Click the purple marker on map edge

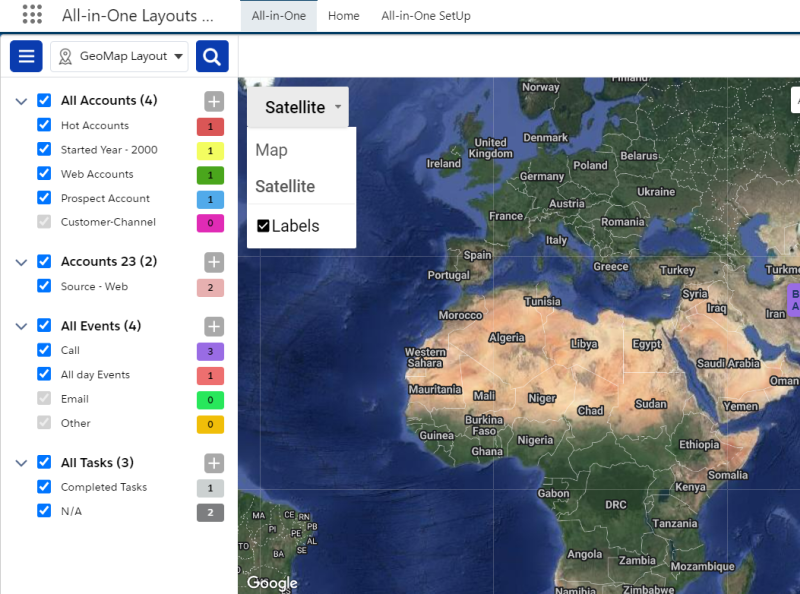[793, 300]
